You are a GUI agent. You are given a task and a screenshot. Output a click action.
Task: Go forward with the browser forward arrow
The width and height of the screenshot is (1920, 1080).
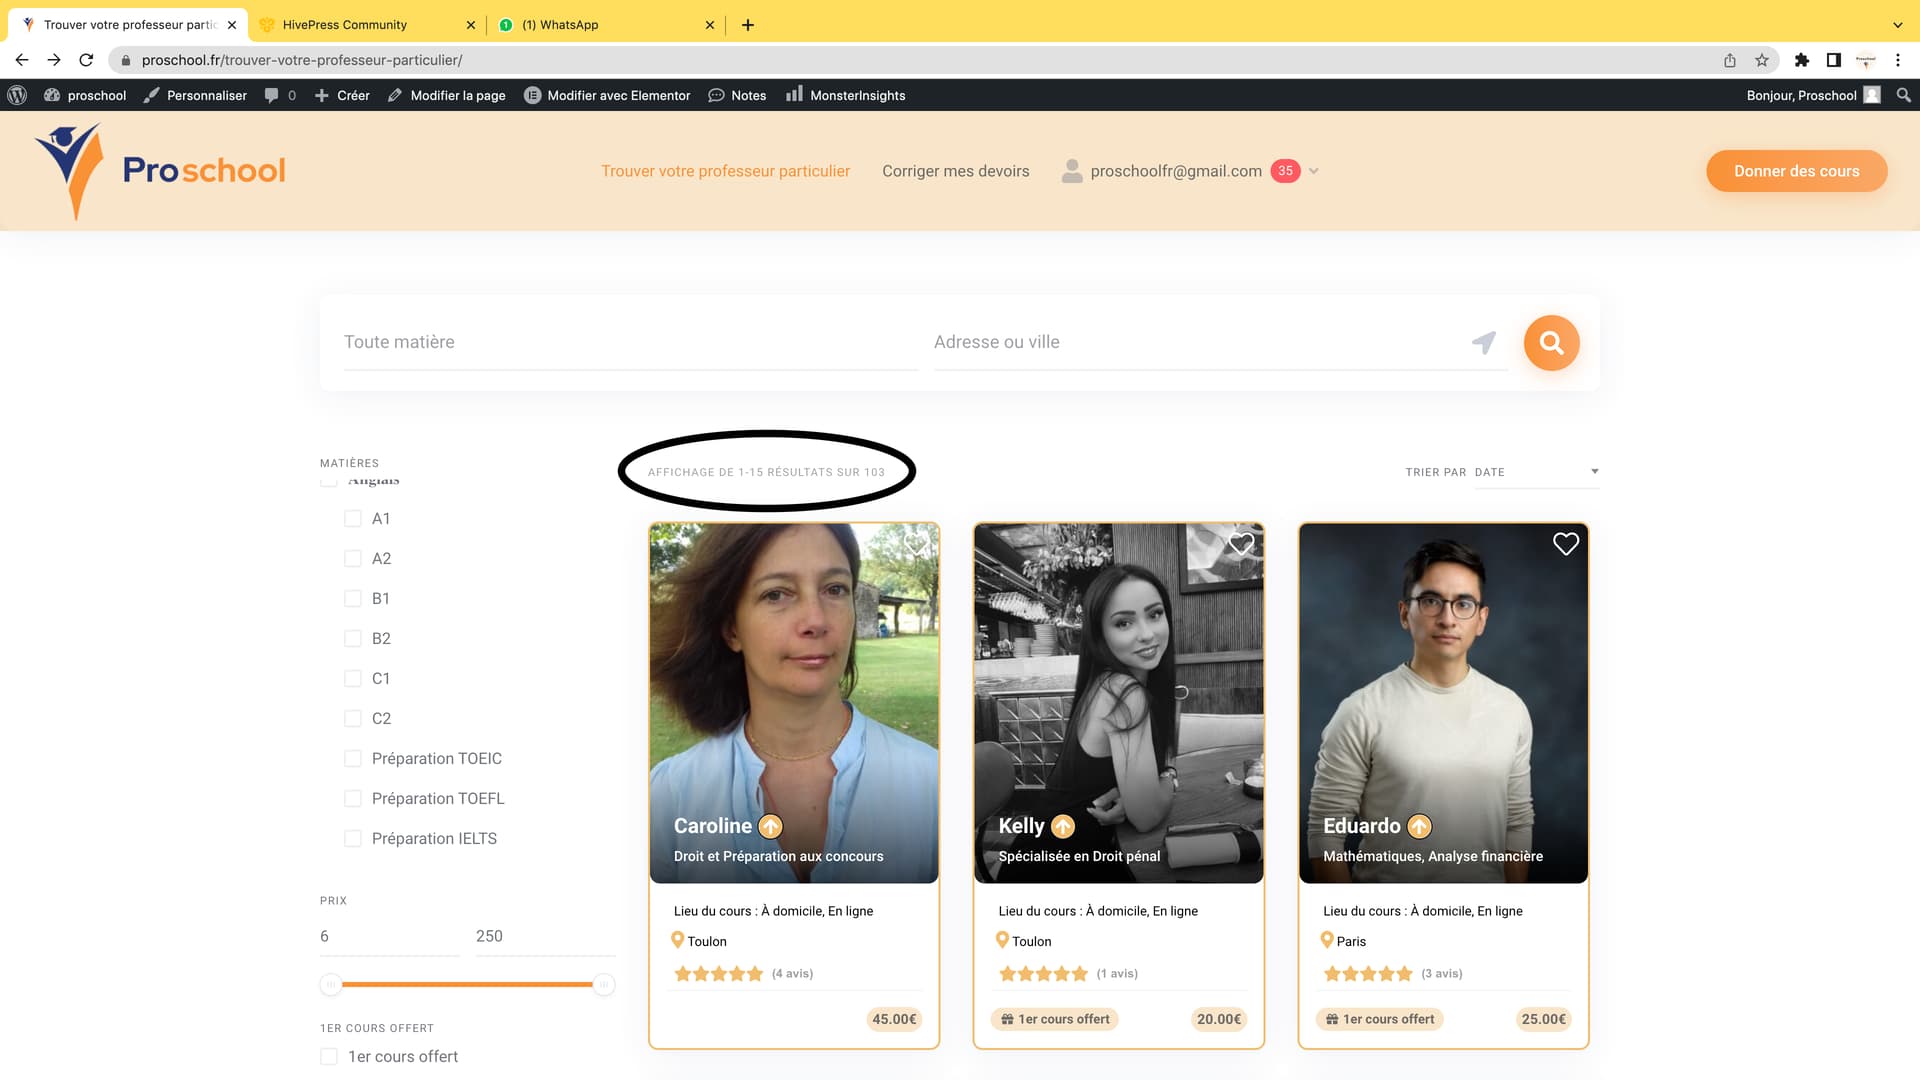coord(54,60)
